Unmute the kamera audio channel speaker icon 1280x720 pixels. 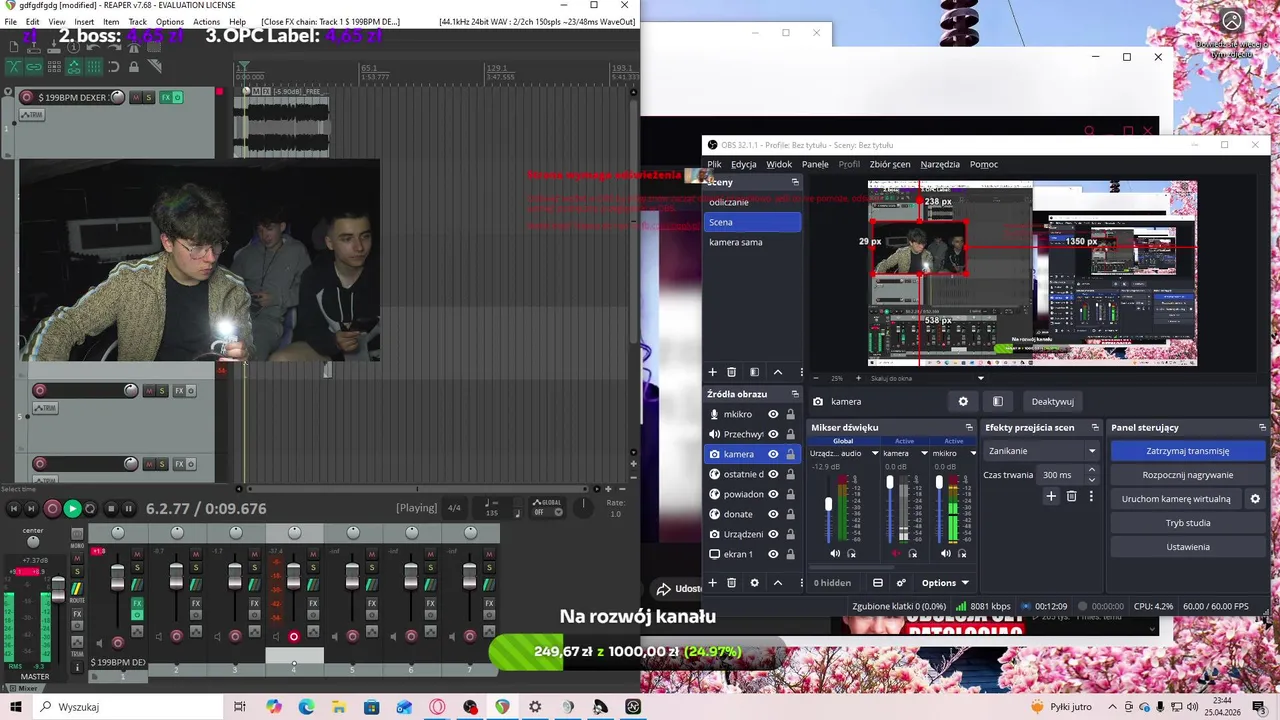896,553
